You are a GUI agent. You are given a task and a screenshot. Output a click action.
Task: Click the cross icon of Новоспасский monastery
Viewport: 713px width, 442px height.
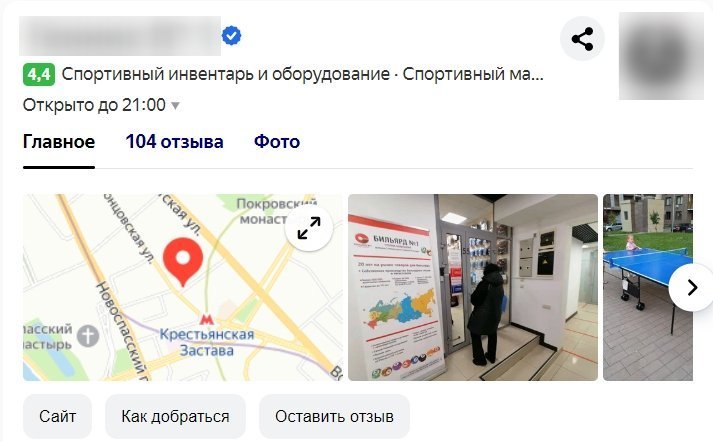pyautogui.click(x=88, y=336)
